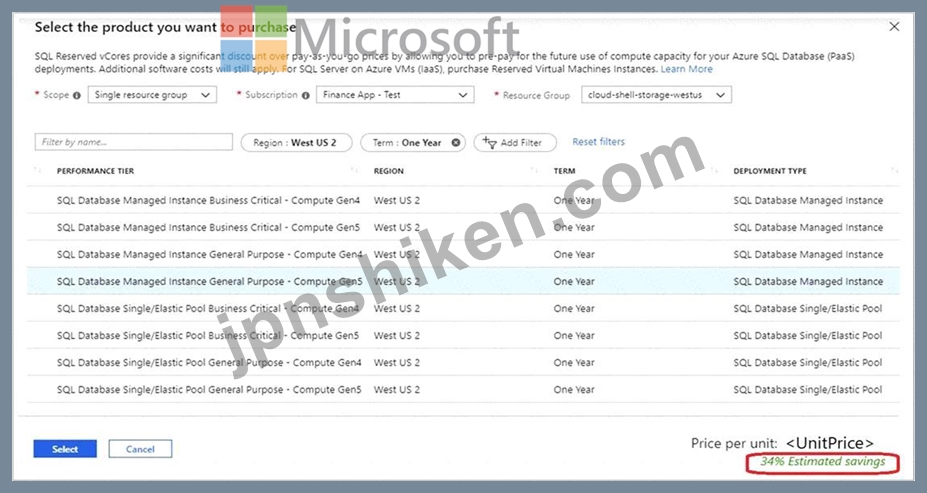Screen dimensions: 927x493
Task: Select Single/Elastic Pool General Purpose Gen5 row
Action: point(464,390)
